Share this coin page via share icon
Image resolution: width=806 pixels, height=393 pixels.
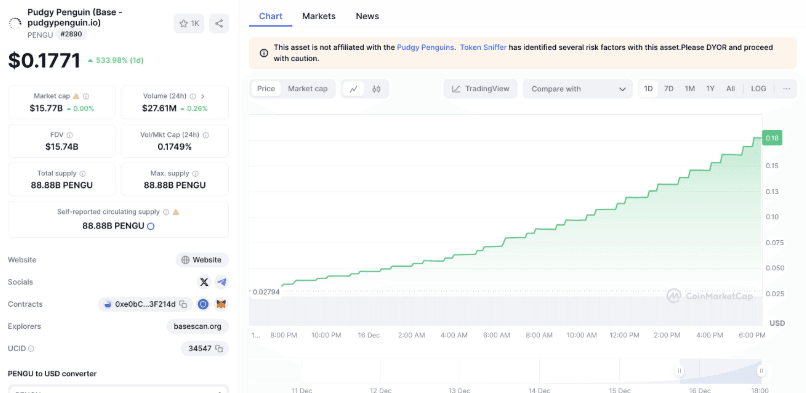(219, 24)
